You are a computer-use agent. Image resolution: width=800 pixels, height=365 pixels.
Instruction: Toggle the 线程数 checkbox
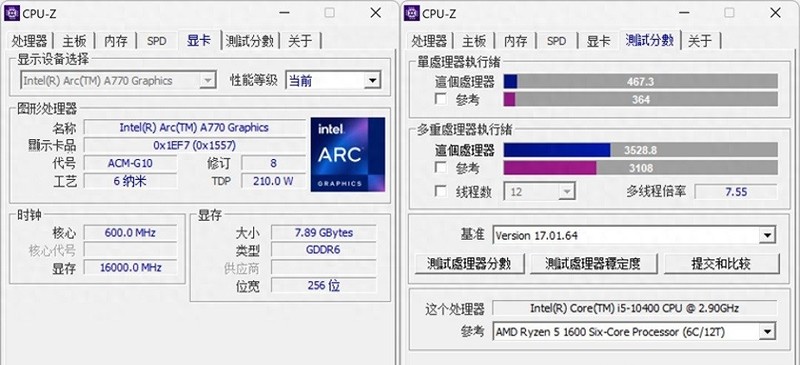coord(441,191)
